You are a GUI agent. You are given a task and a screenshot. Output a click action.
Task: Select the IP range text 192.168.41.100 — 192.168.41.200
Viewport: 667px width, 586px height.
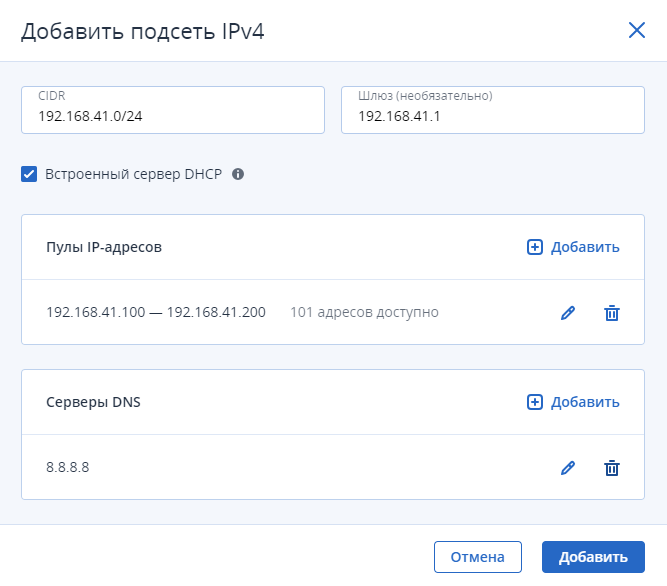coord(156,312)
